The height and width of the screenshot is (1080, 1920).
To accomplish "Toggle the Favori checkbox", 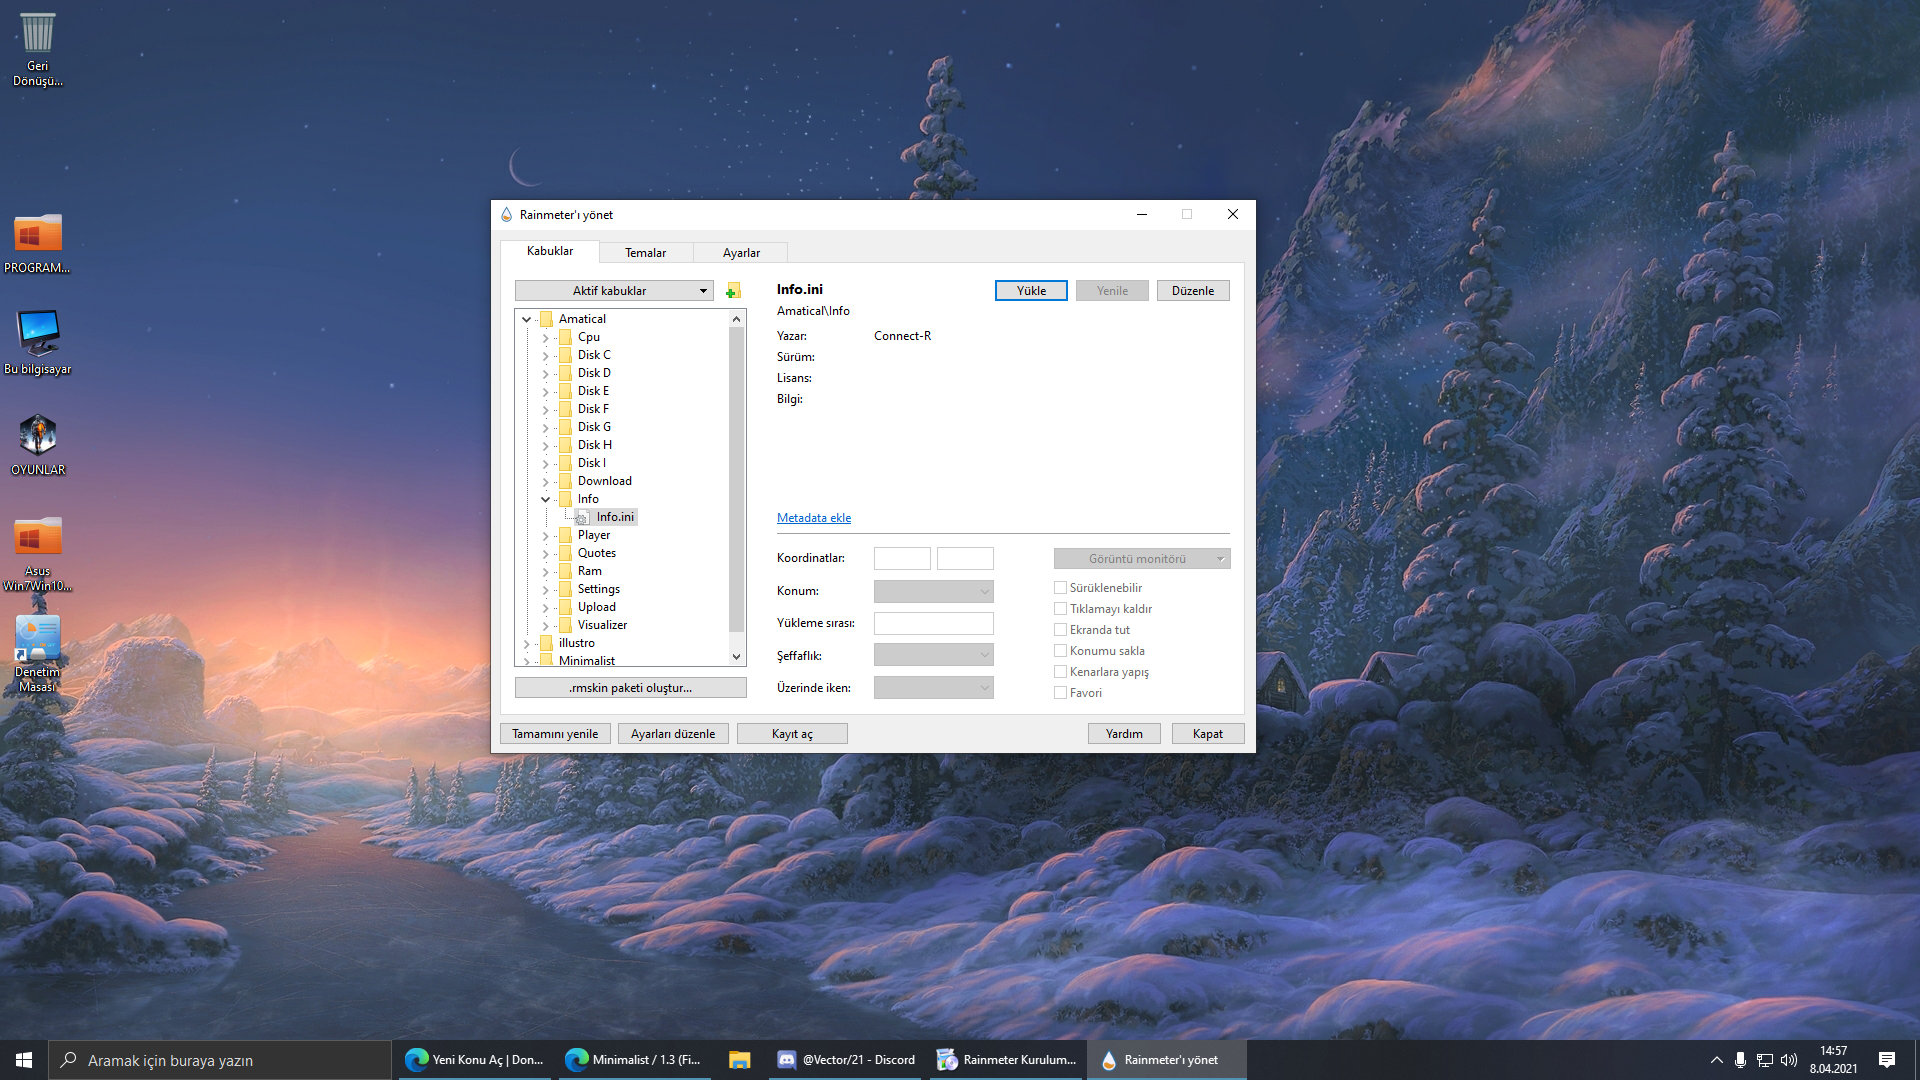I will pyautogui.click(x=1060, y=693).
